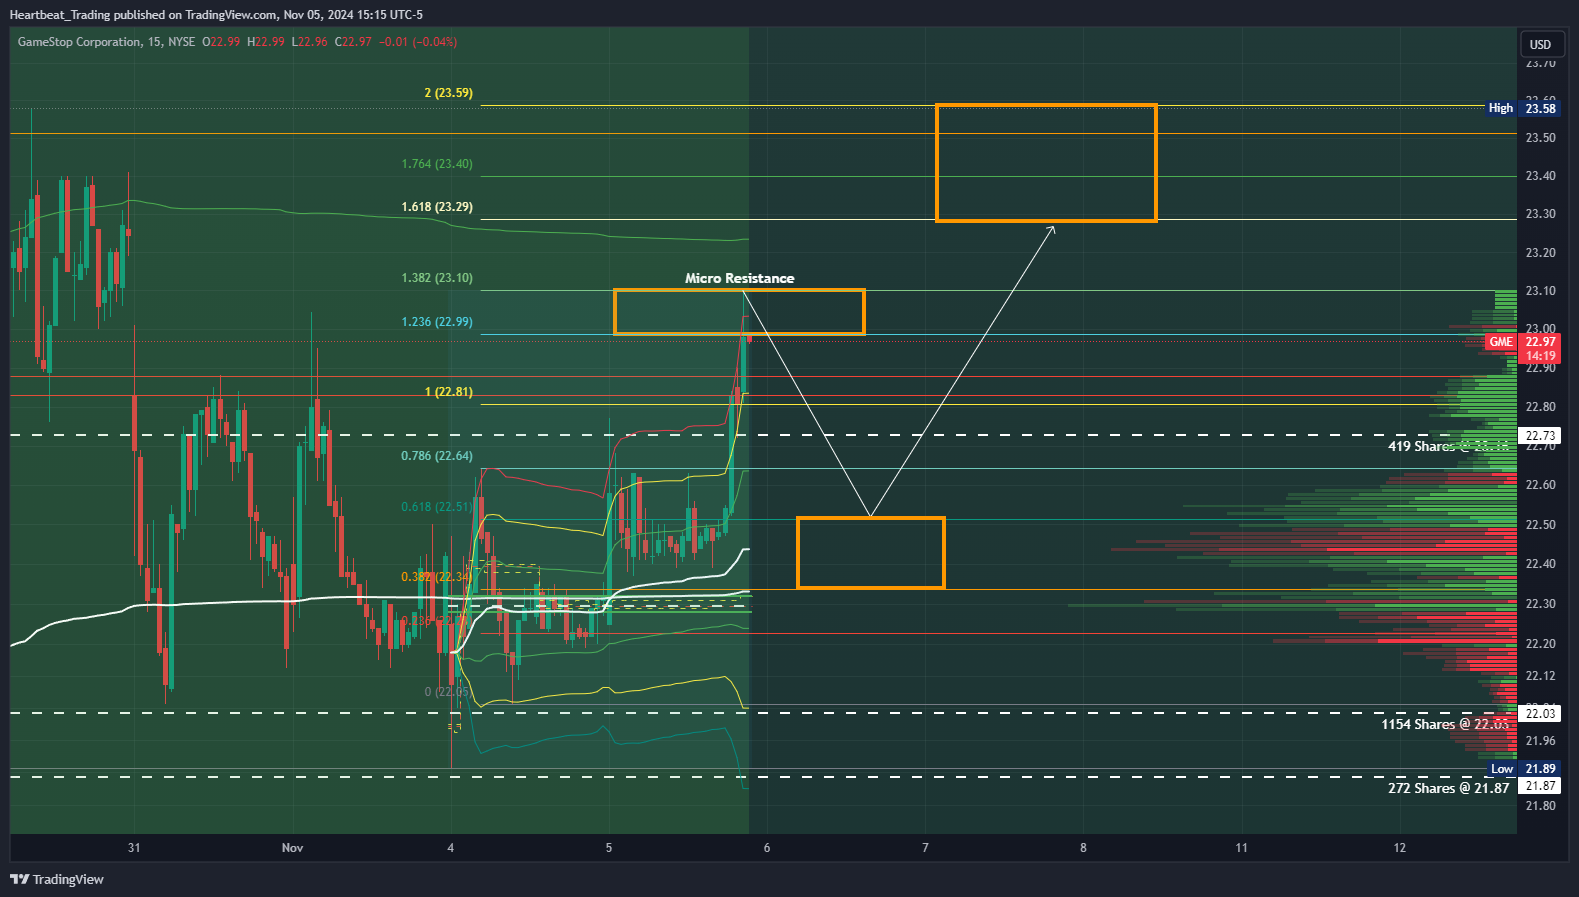
Task: Click 22.80 on the price scale
Action: pyautogui.click(x=1540, y=406)
